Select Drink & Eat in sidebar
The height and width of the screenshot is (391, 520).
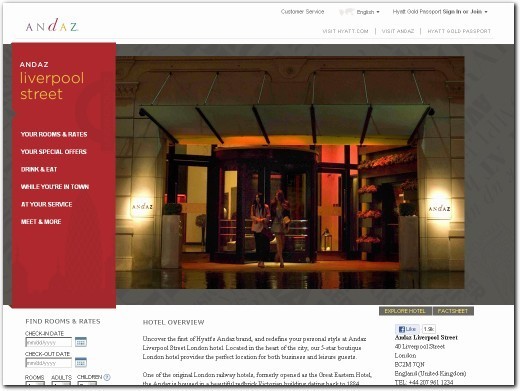coord(39,169)
